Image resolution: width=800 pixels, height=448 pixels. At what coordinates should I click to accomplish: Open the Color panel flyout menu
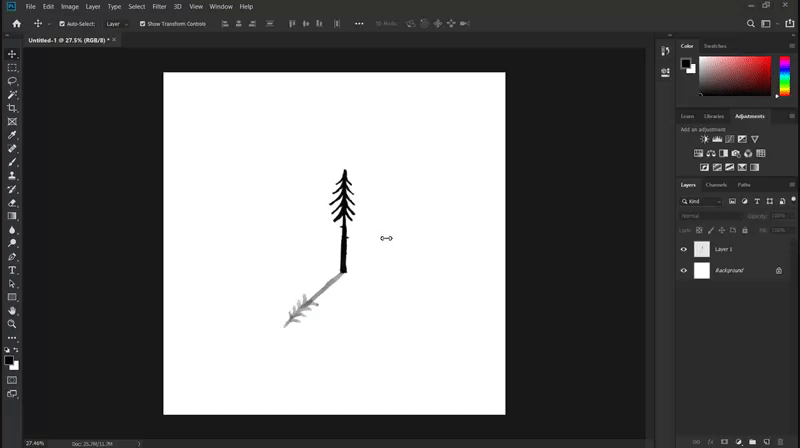point(792,46)
